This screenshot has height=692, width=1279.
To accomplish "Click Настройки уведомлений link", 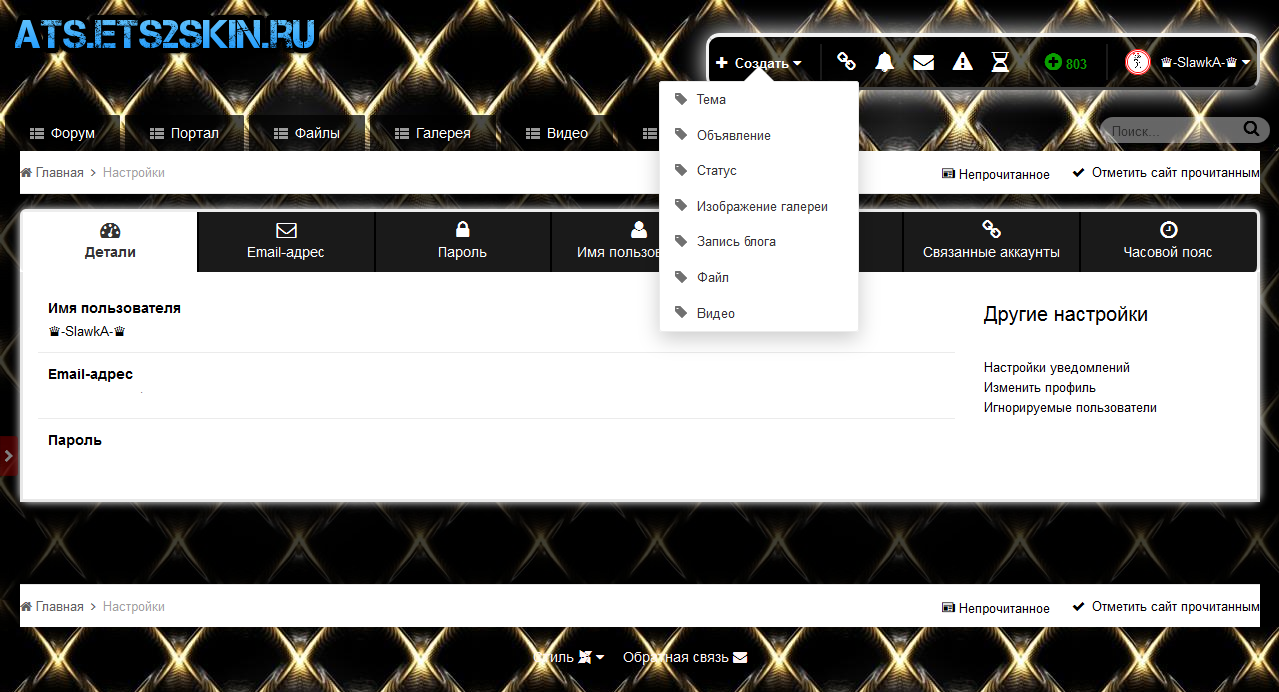I will (x=1056, y=368).
